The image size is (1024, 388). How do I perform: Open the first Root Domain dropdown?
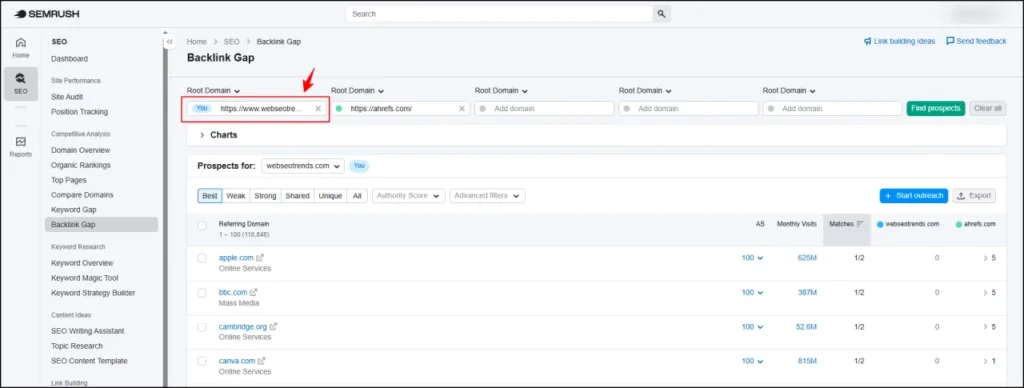tap(214, 91)
